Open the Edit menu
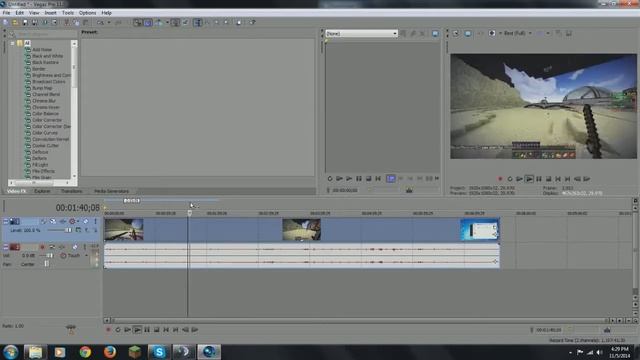 pyautogui.click(x=20, y=13)
